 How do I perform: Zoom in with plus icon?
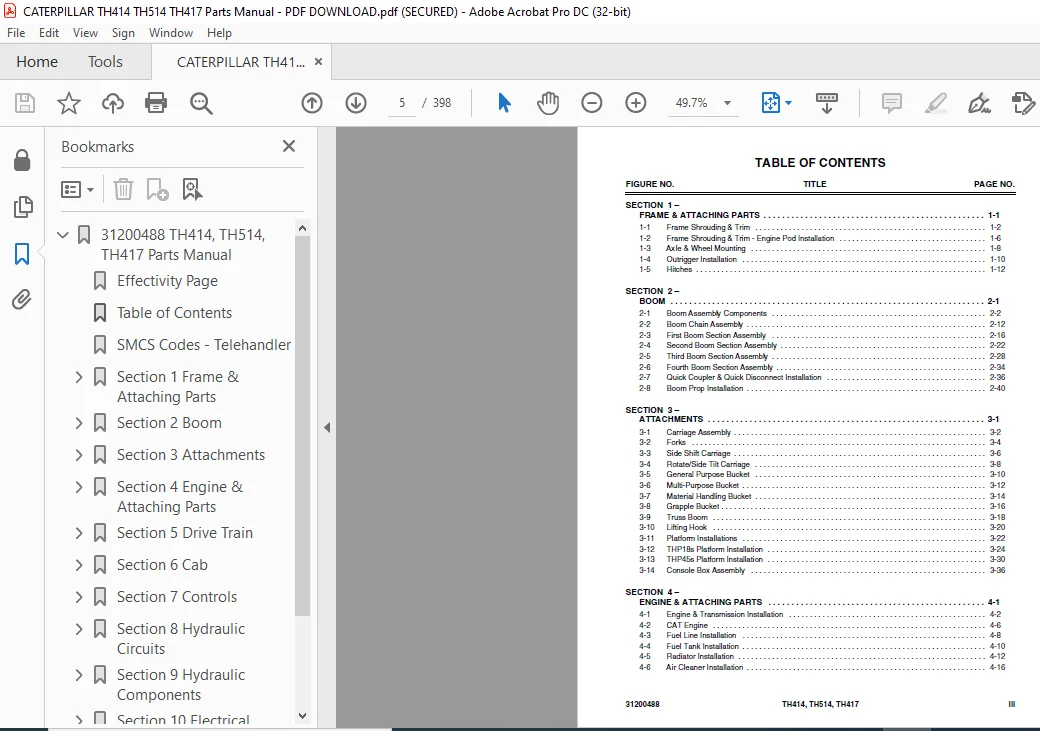coord(635,103)
